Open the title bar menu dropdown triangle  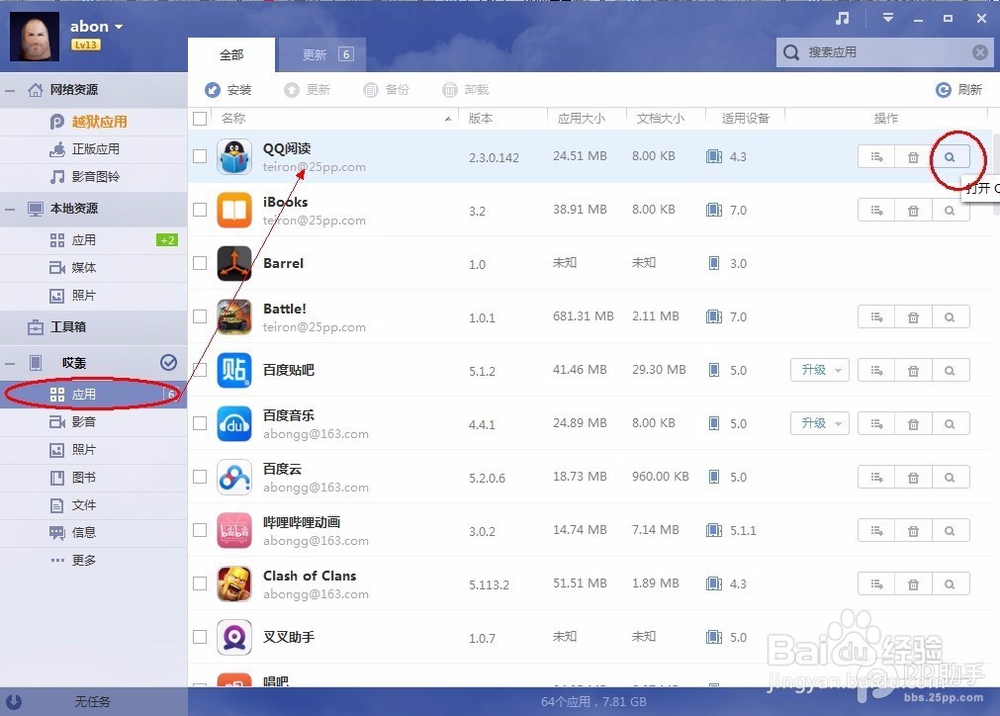(888, 18)
